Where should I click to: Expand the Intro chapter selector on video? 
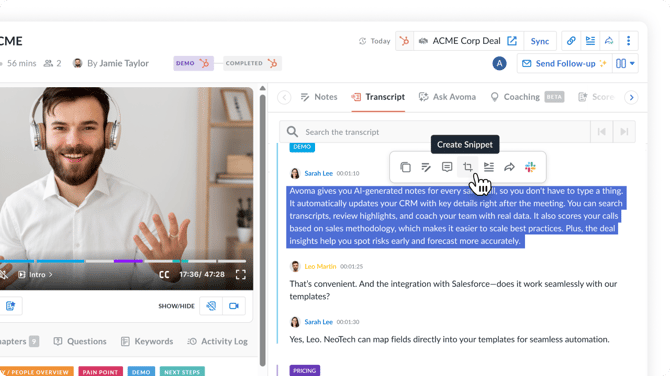coord(35,275)
